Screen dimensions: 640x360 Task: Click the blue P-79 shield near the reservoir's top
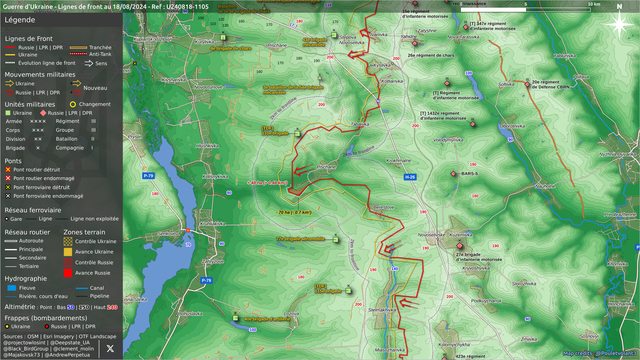point(148,176)
